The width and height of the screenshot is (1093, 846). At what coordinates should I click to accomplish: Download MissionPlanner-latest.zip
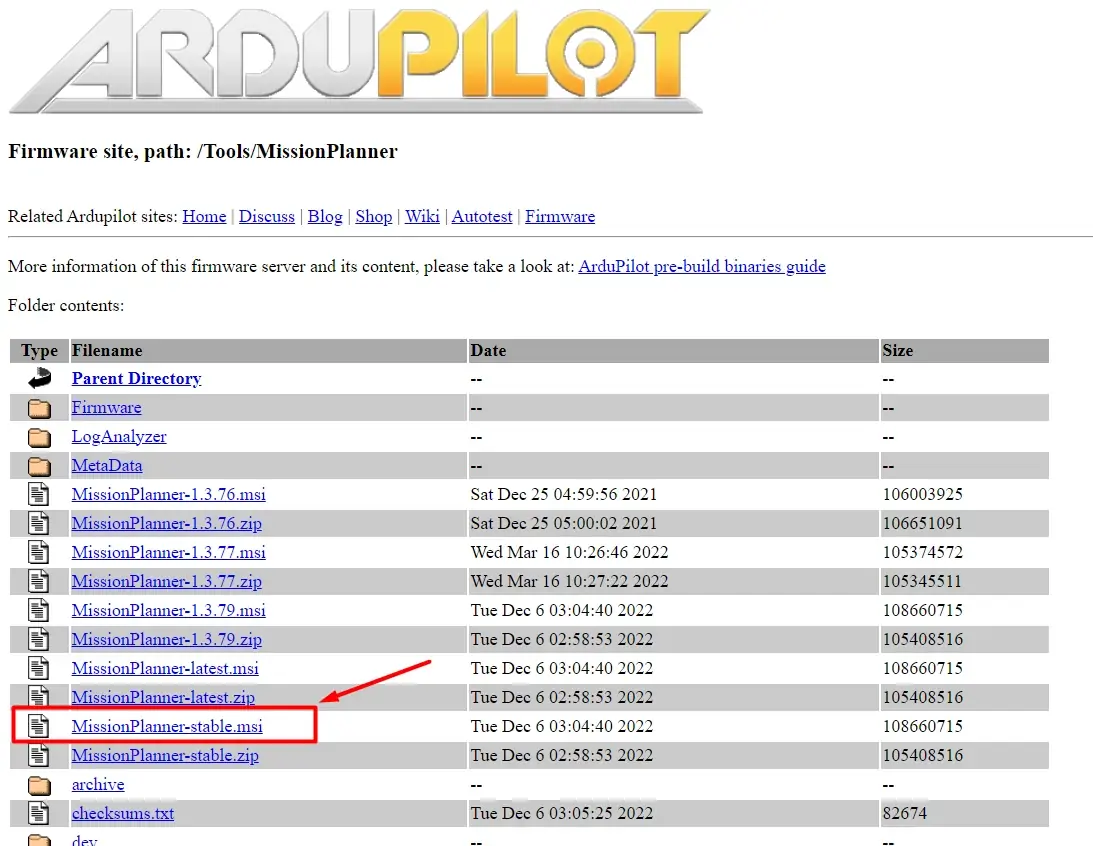click(x=163, y=697)
